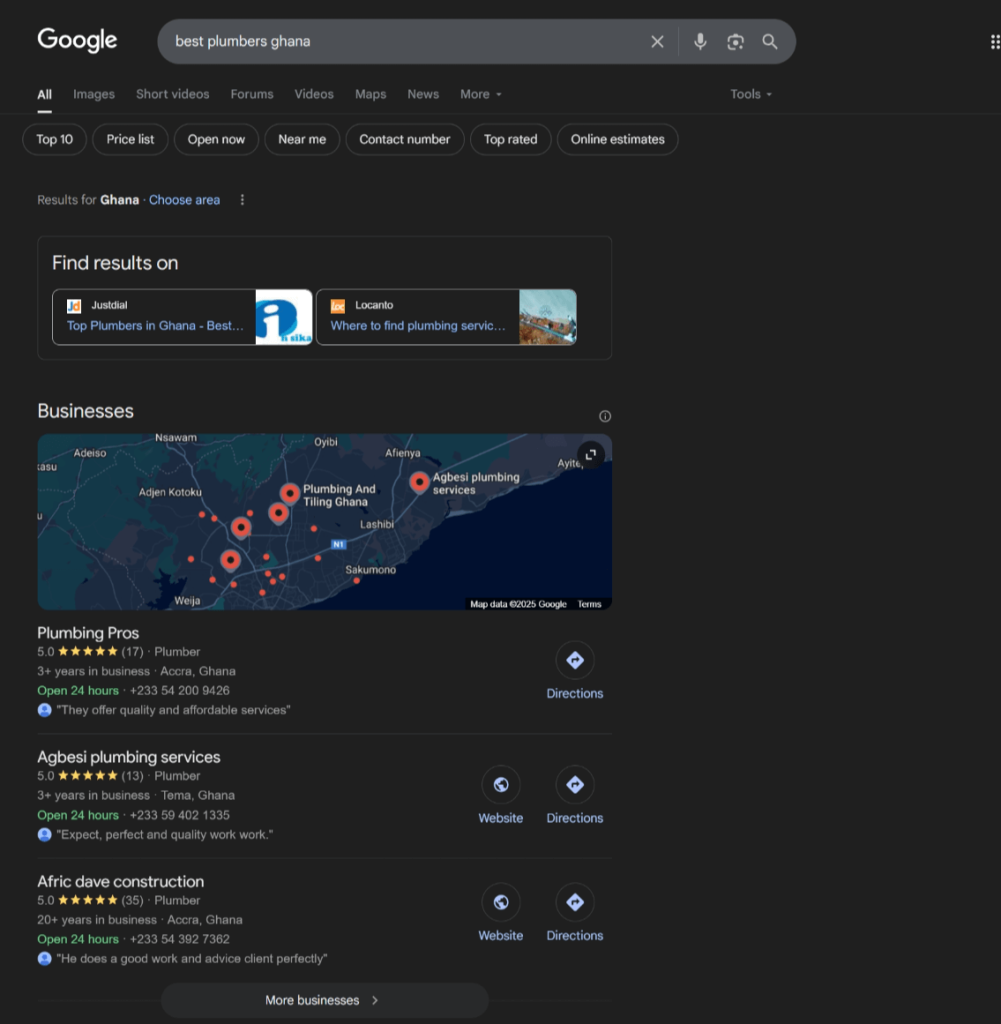1001x1024 pixels.
Task: Open Google Lens image search
Action: 735,42
